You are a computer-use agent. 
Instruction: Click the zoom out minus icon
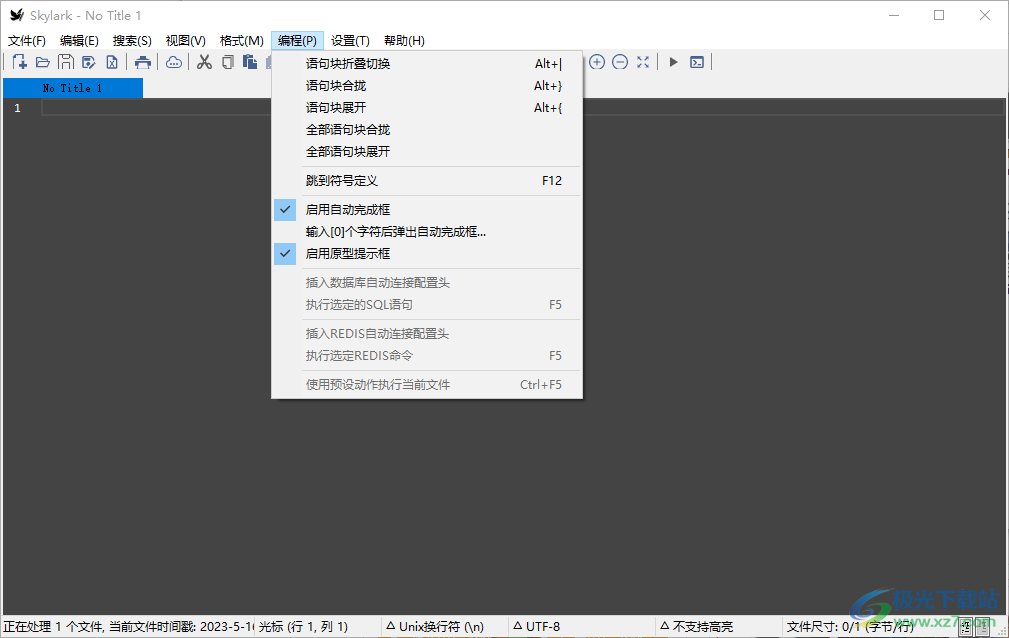620,62
